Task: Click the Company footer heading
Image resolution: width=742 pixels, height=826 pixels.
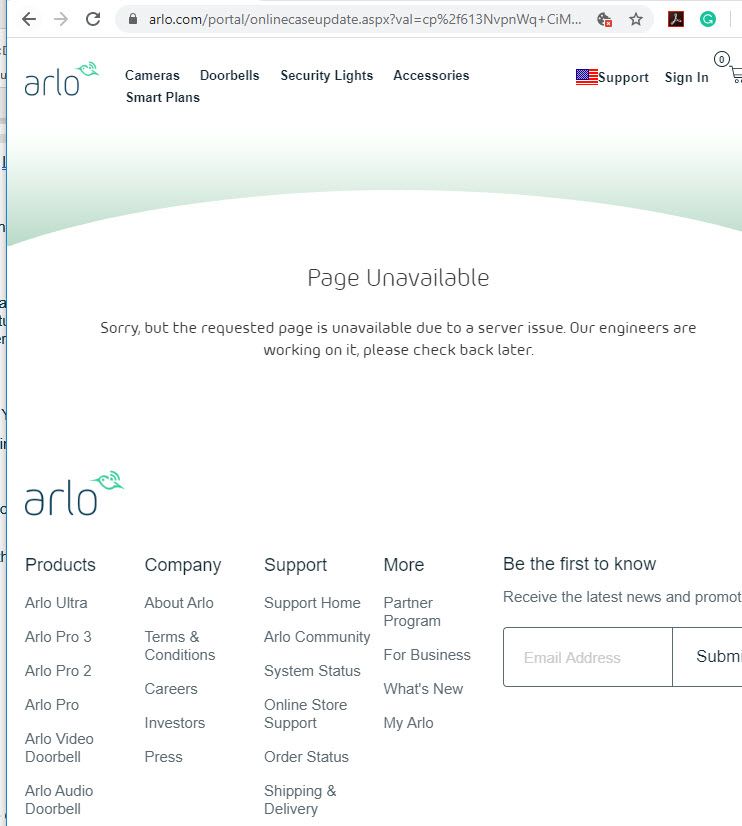Action: (x=183, y=565)
